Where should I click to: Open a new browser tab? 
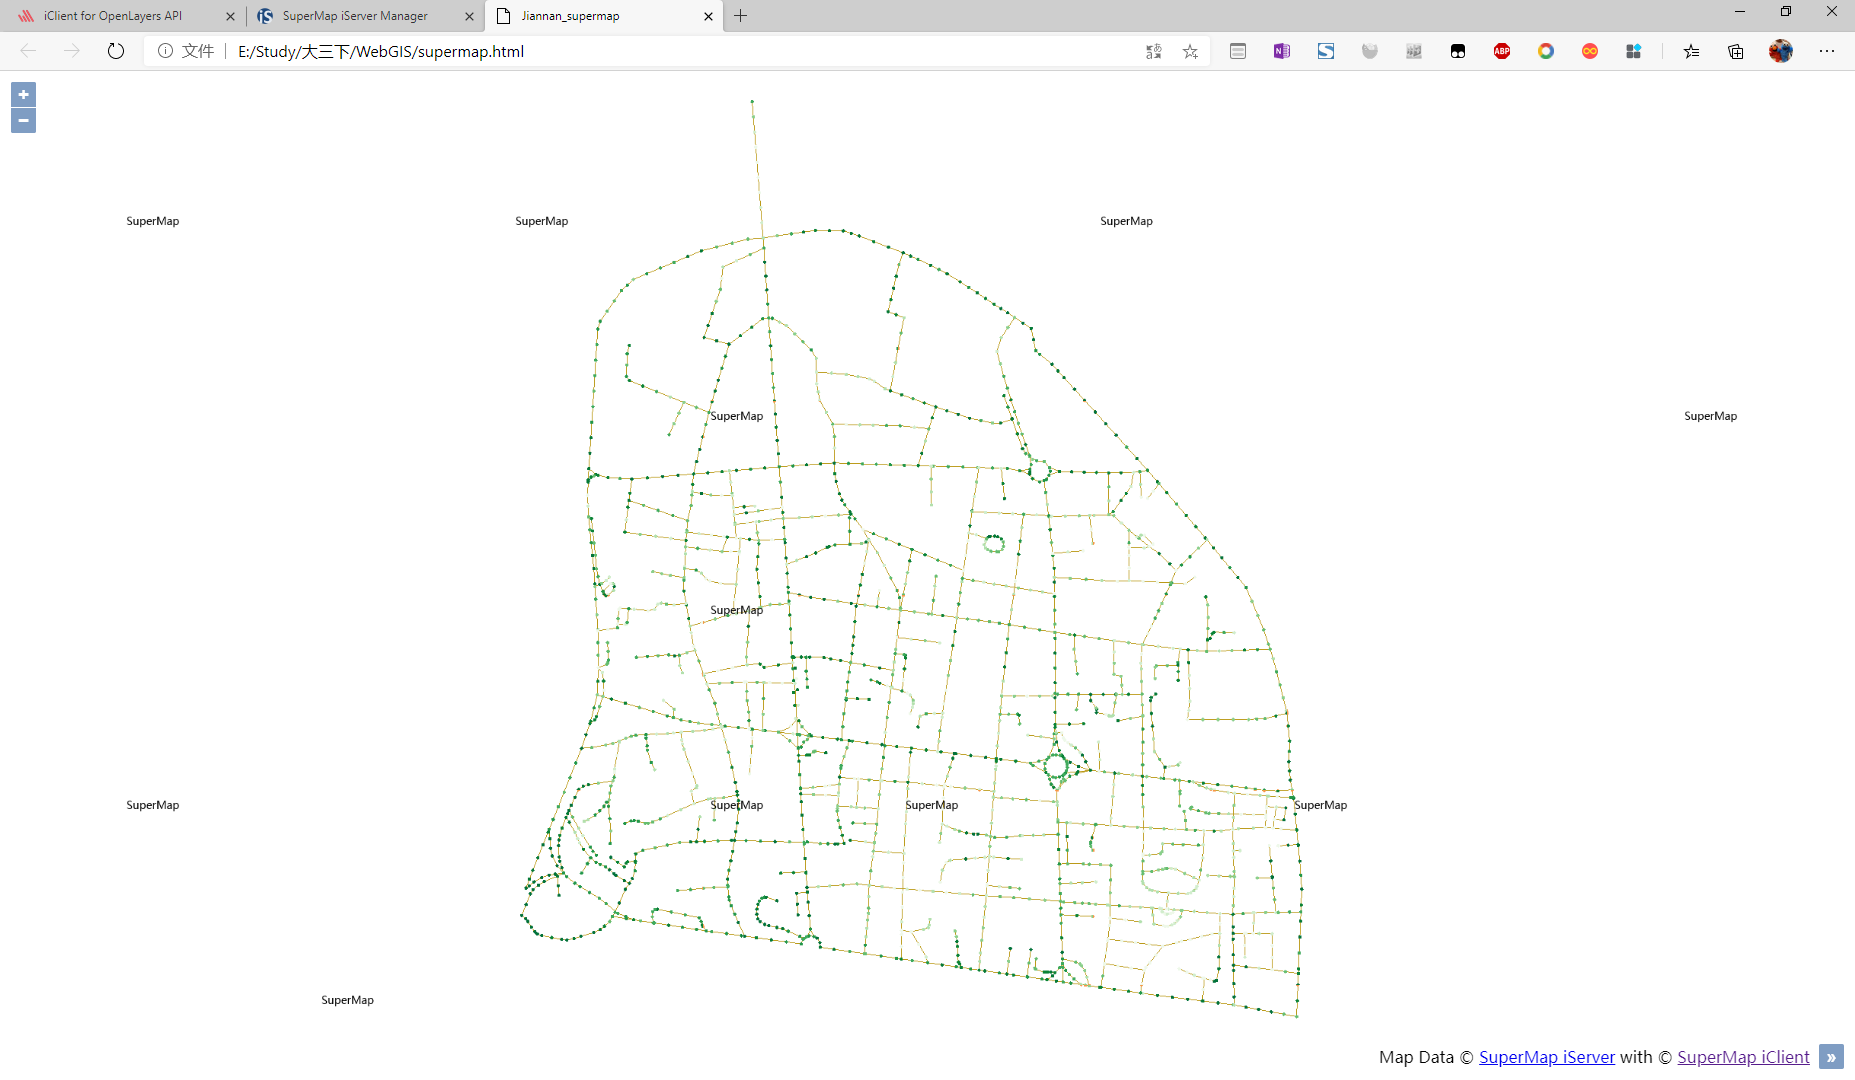740,16
